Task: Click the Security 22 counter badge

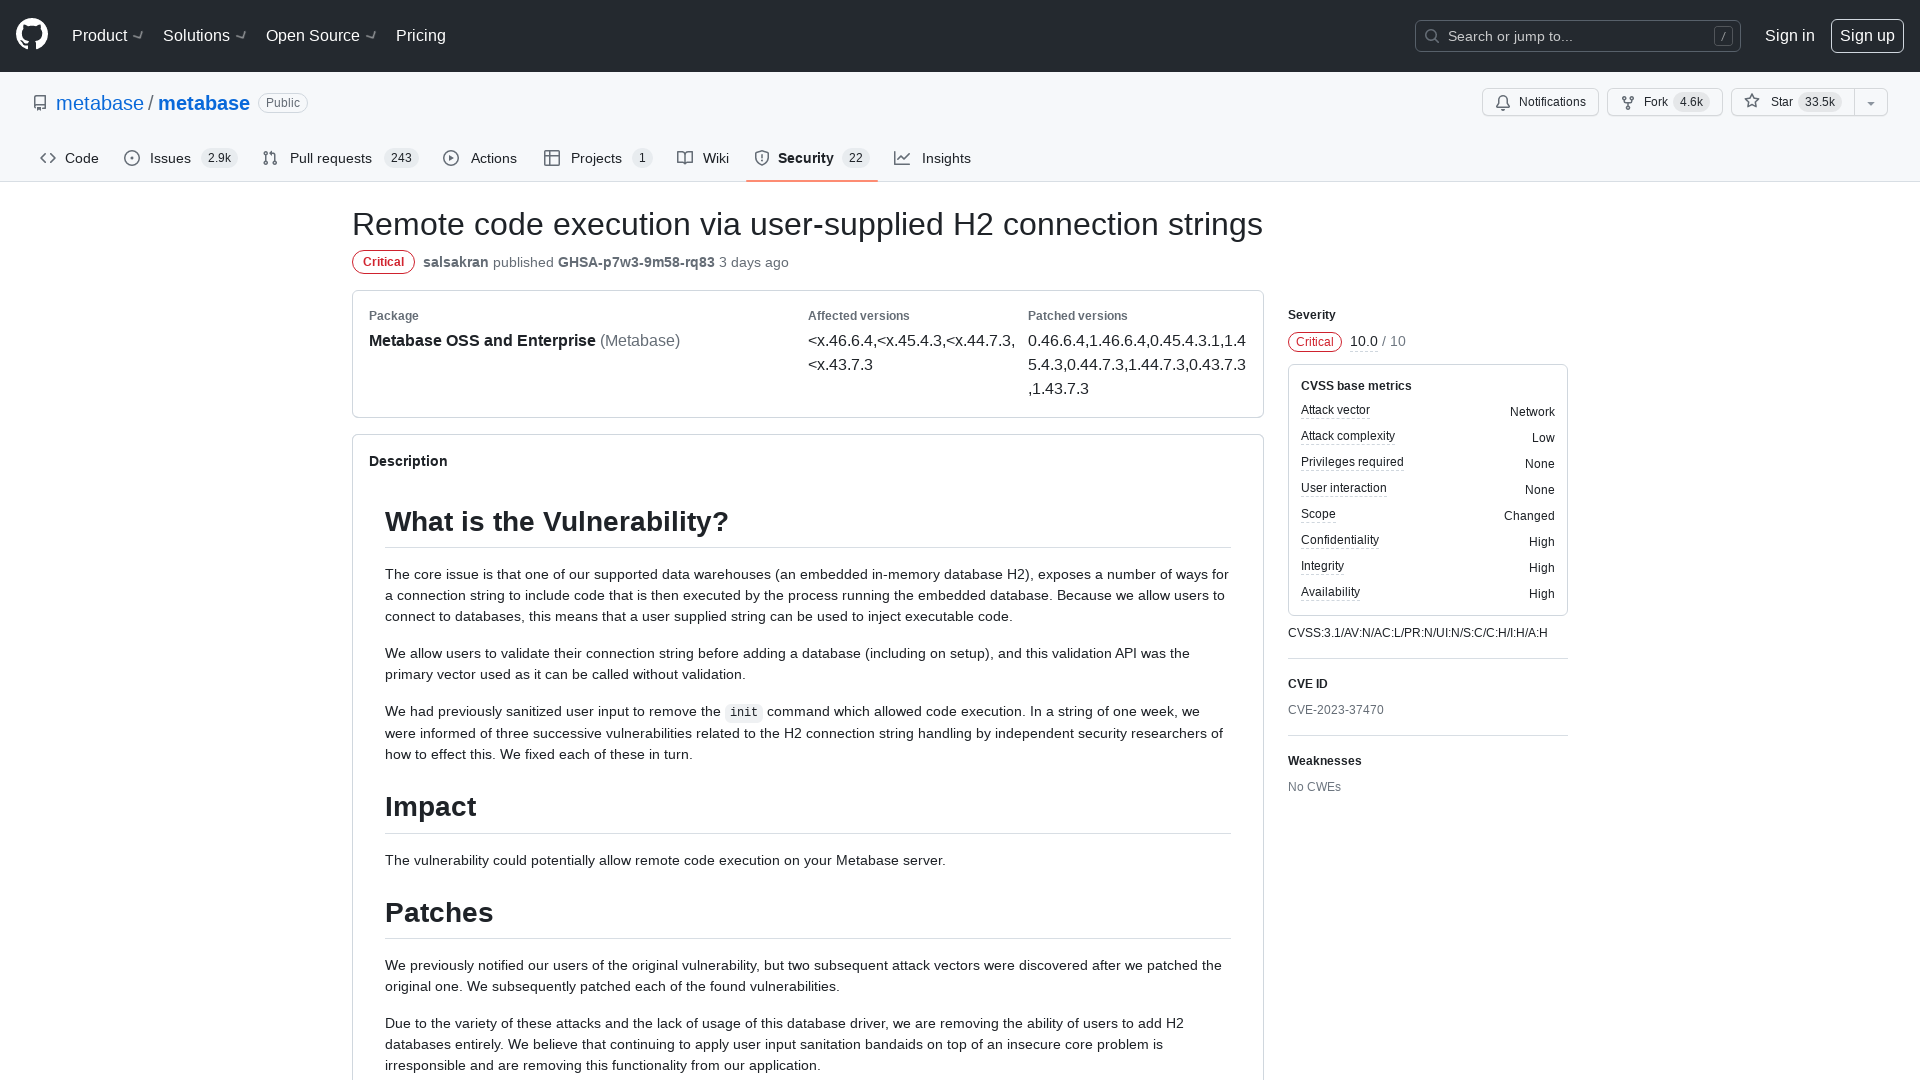Action: click(x=855, y=158)
